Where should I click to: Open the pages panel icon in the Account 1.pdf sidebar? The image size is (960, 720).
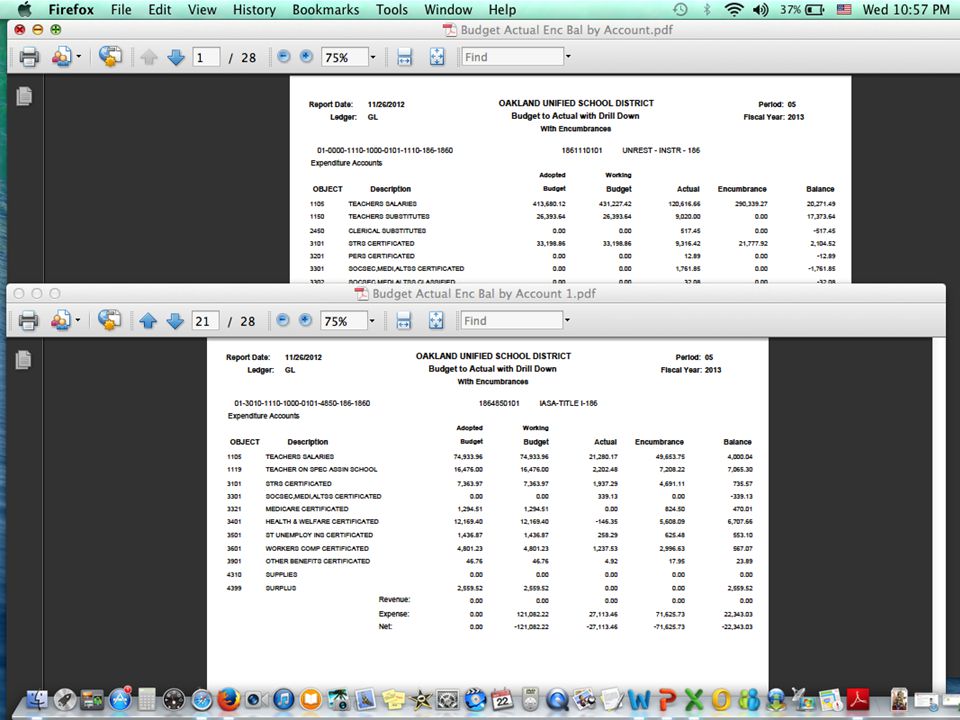pos(23,359)
